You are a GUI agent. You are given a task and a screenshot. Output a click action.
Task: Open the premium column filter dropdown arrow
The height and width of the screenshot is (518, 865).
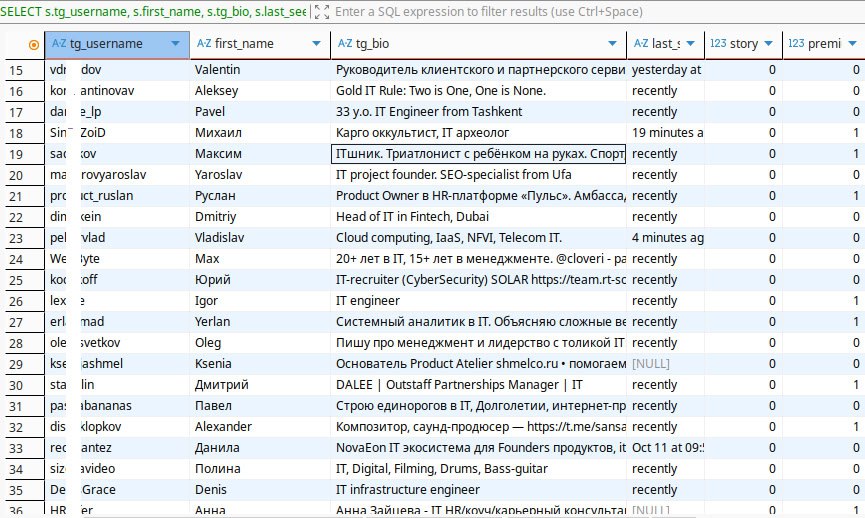point(853,44)
